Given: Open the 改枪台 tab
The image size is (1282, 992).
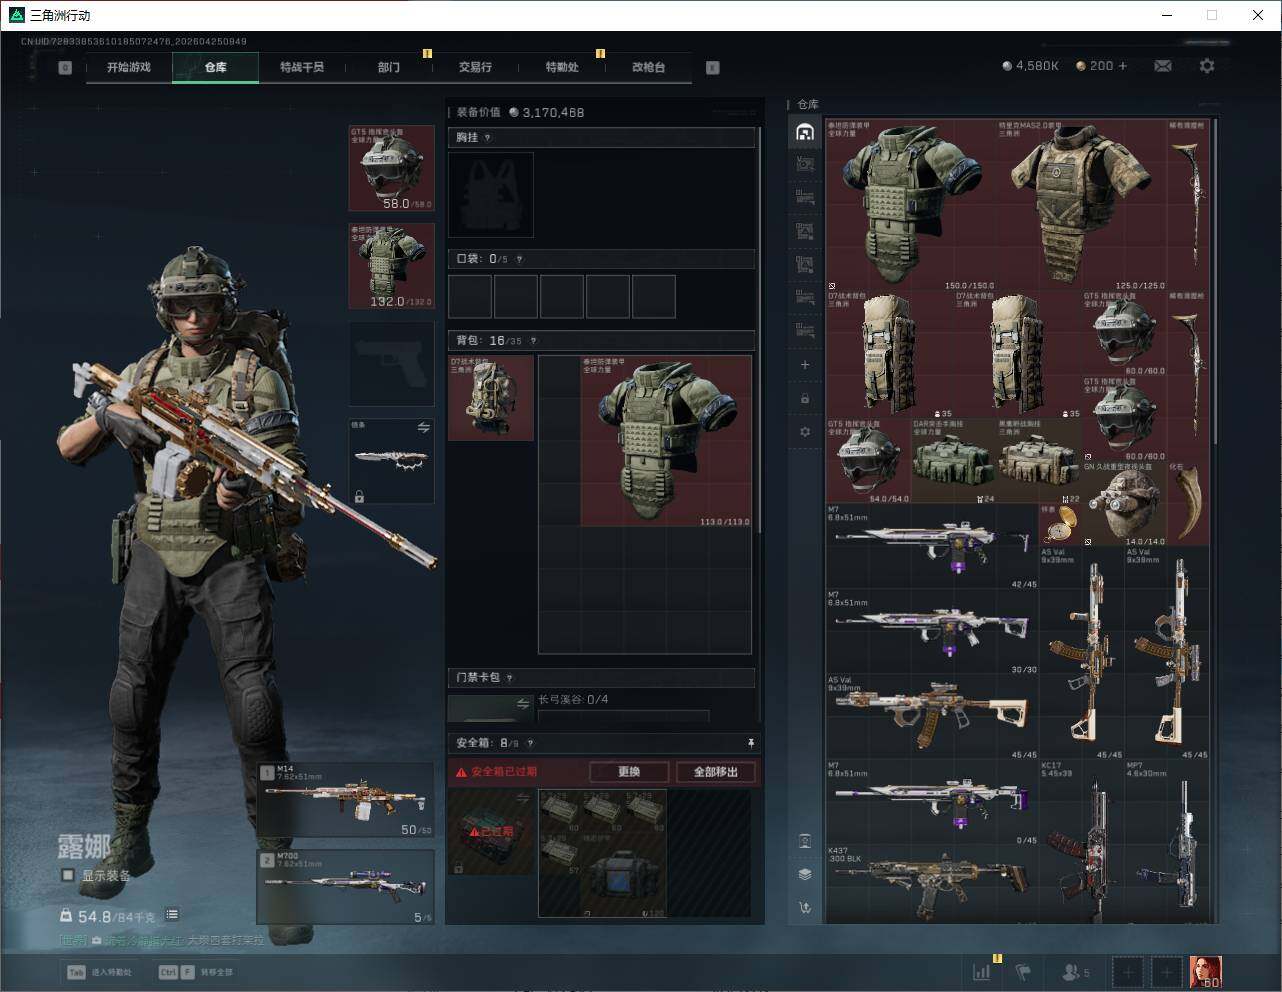Looking at the screenshot, I should point(648,67).
